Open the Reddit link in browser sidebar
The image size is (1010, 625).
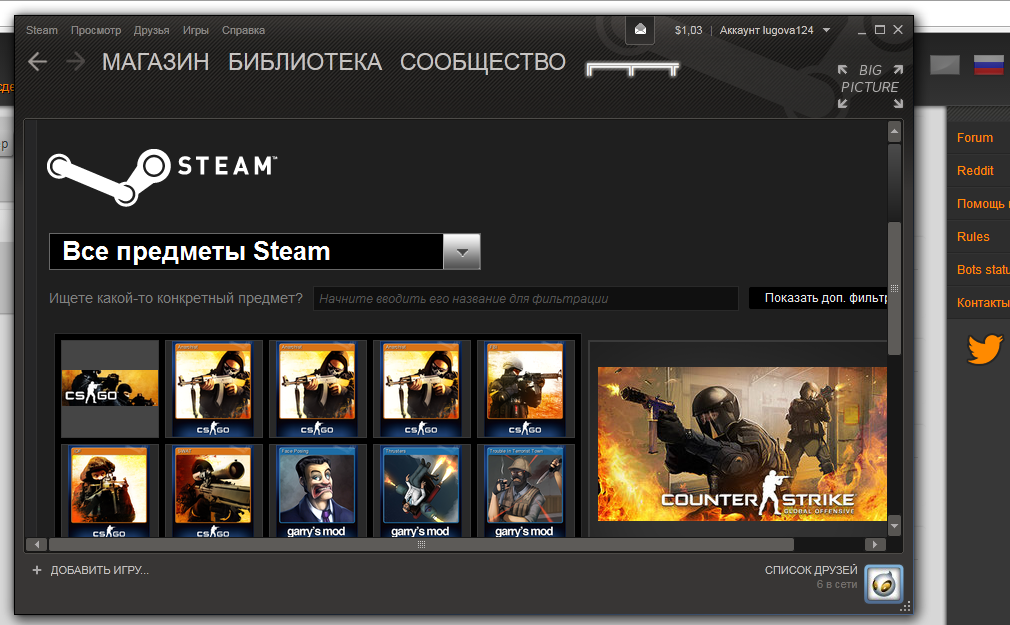click(x=975, y=171)
